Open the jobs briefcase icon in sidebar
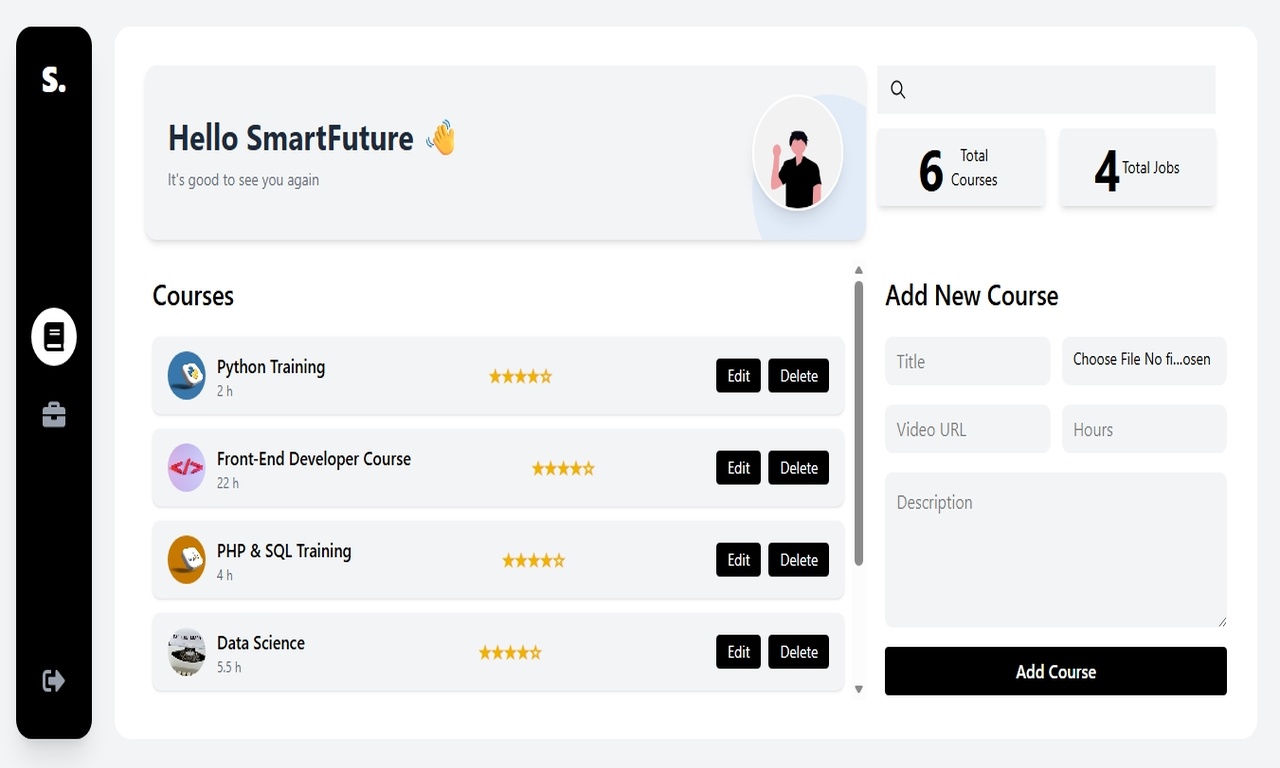This screenshot has width=1280, height=768. point(54,414)
